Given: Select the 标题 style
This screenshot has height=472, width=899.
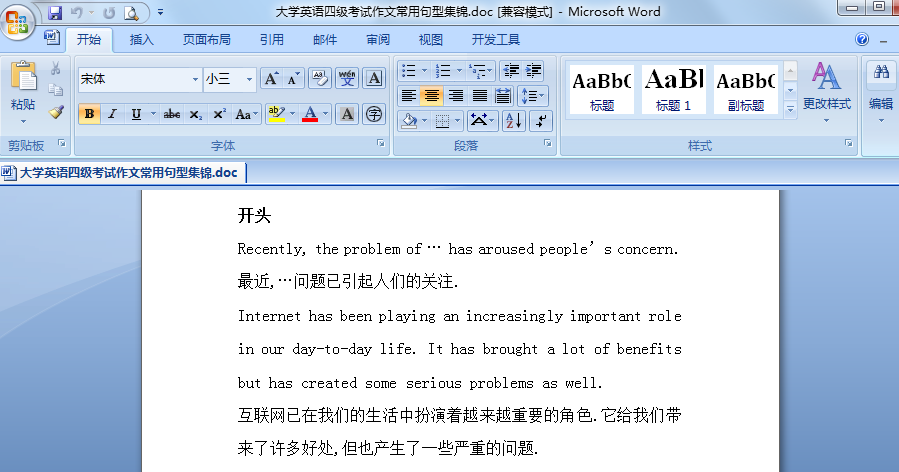Looking at the screenshot, I should [602, 89].
